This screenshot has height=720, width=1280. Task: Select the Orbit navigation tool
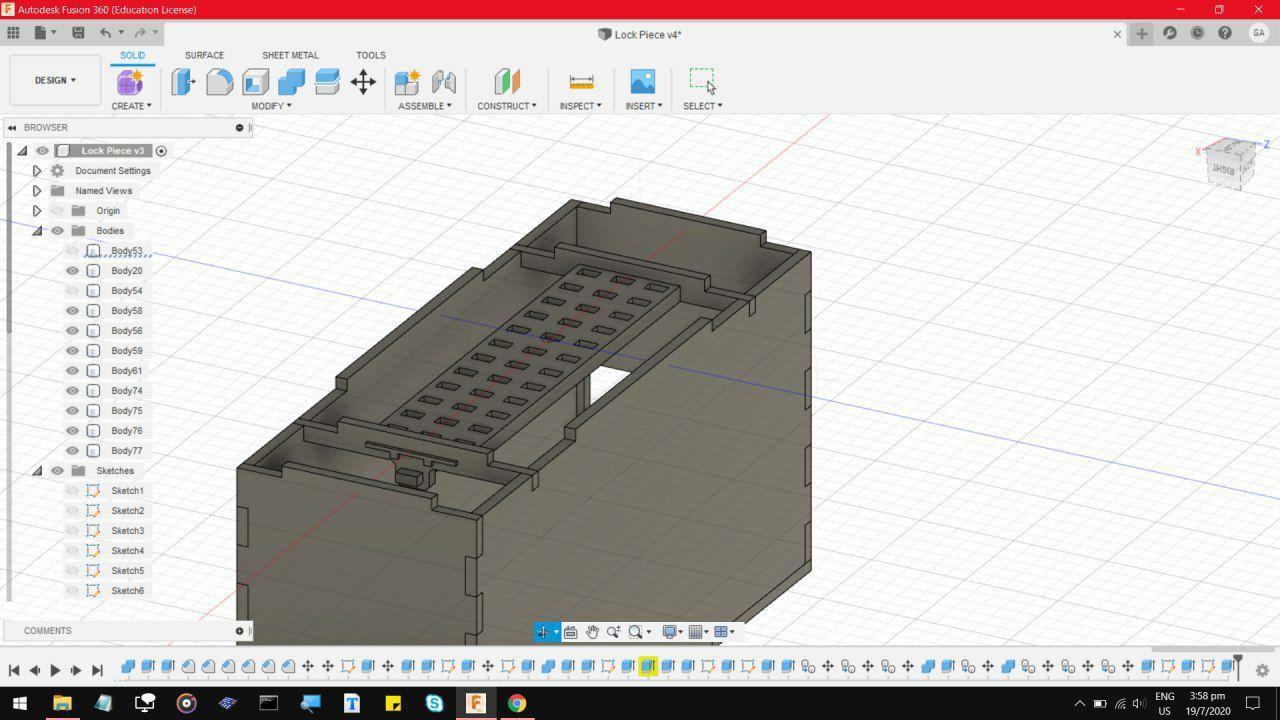coord(543,632)
